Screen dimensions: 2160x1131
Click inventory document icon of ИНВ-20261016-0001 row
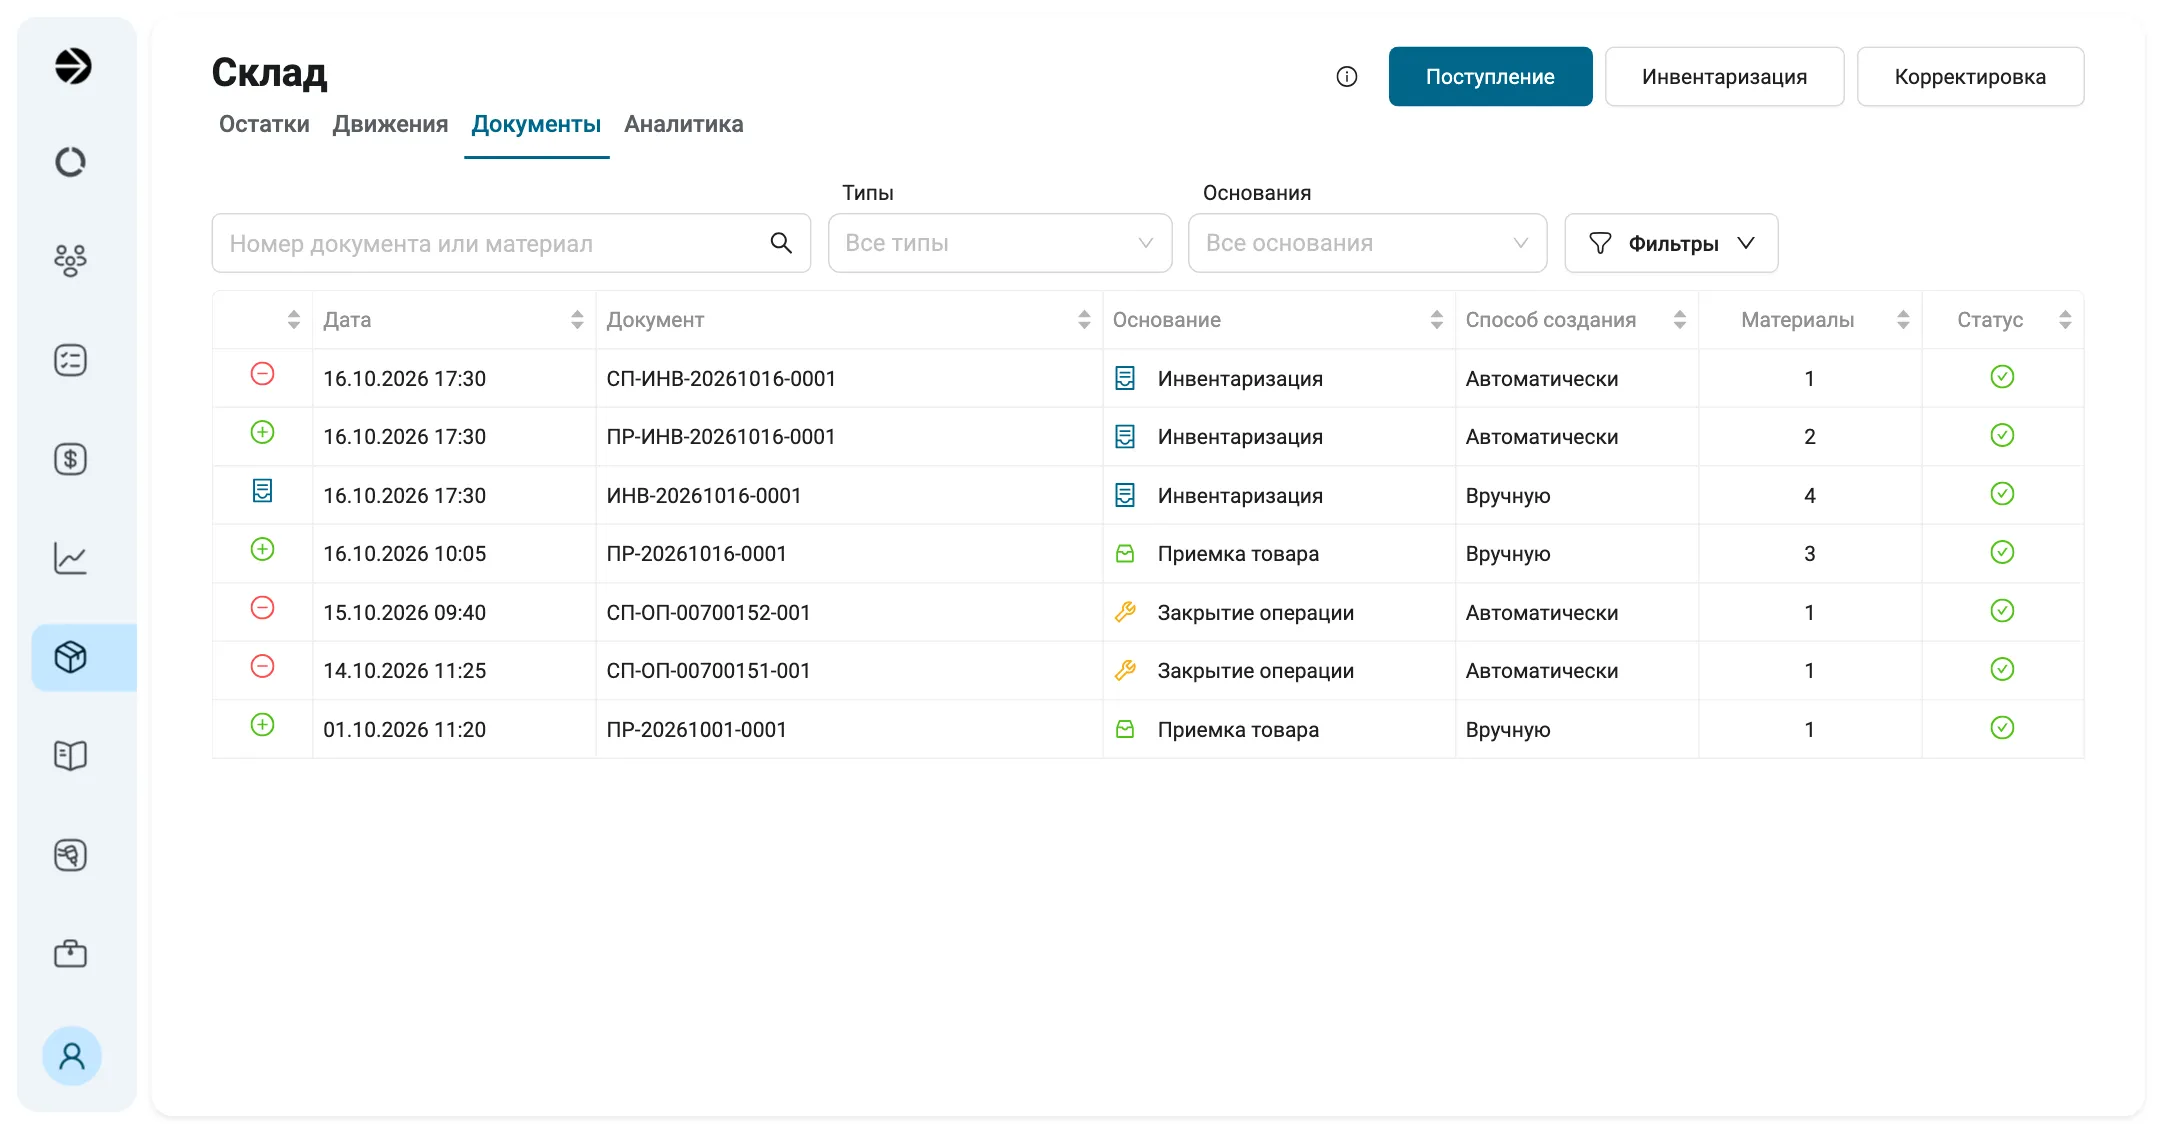pos(262,491)
